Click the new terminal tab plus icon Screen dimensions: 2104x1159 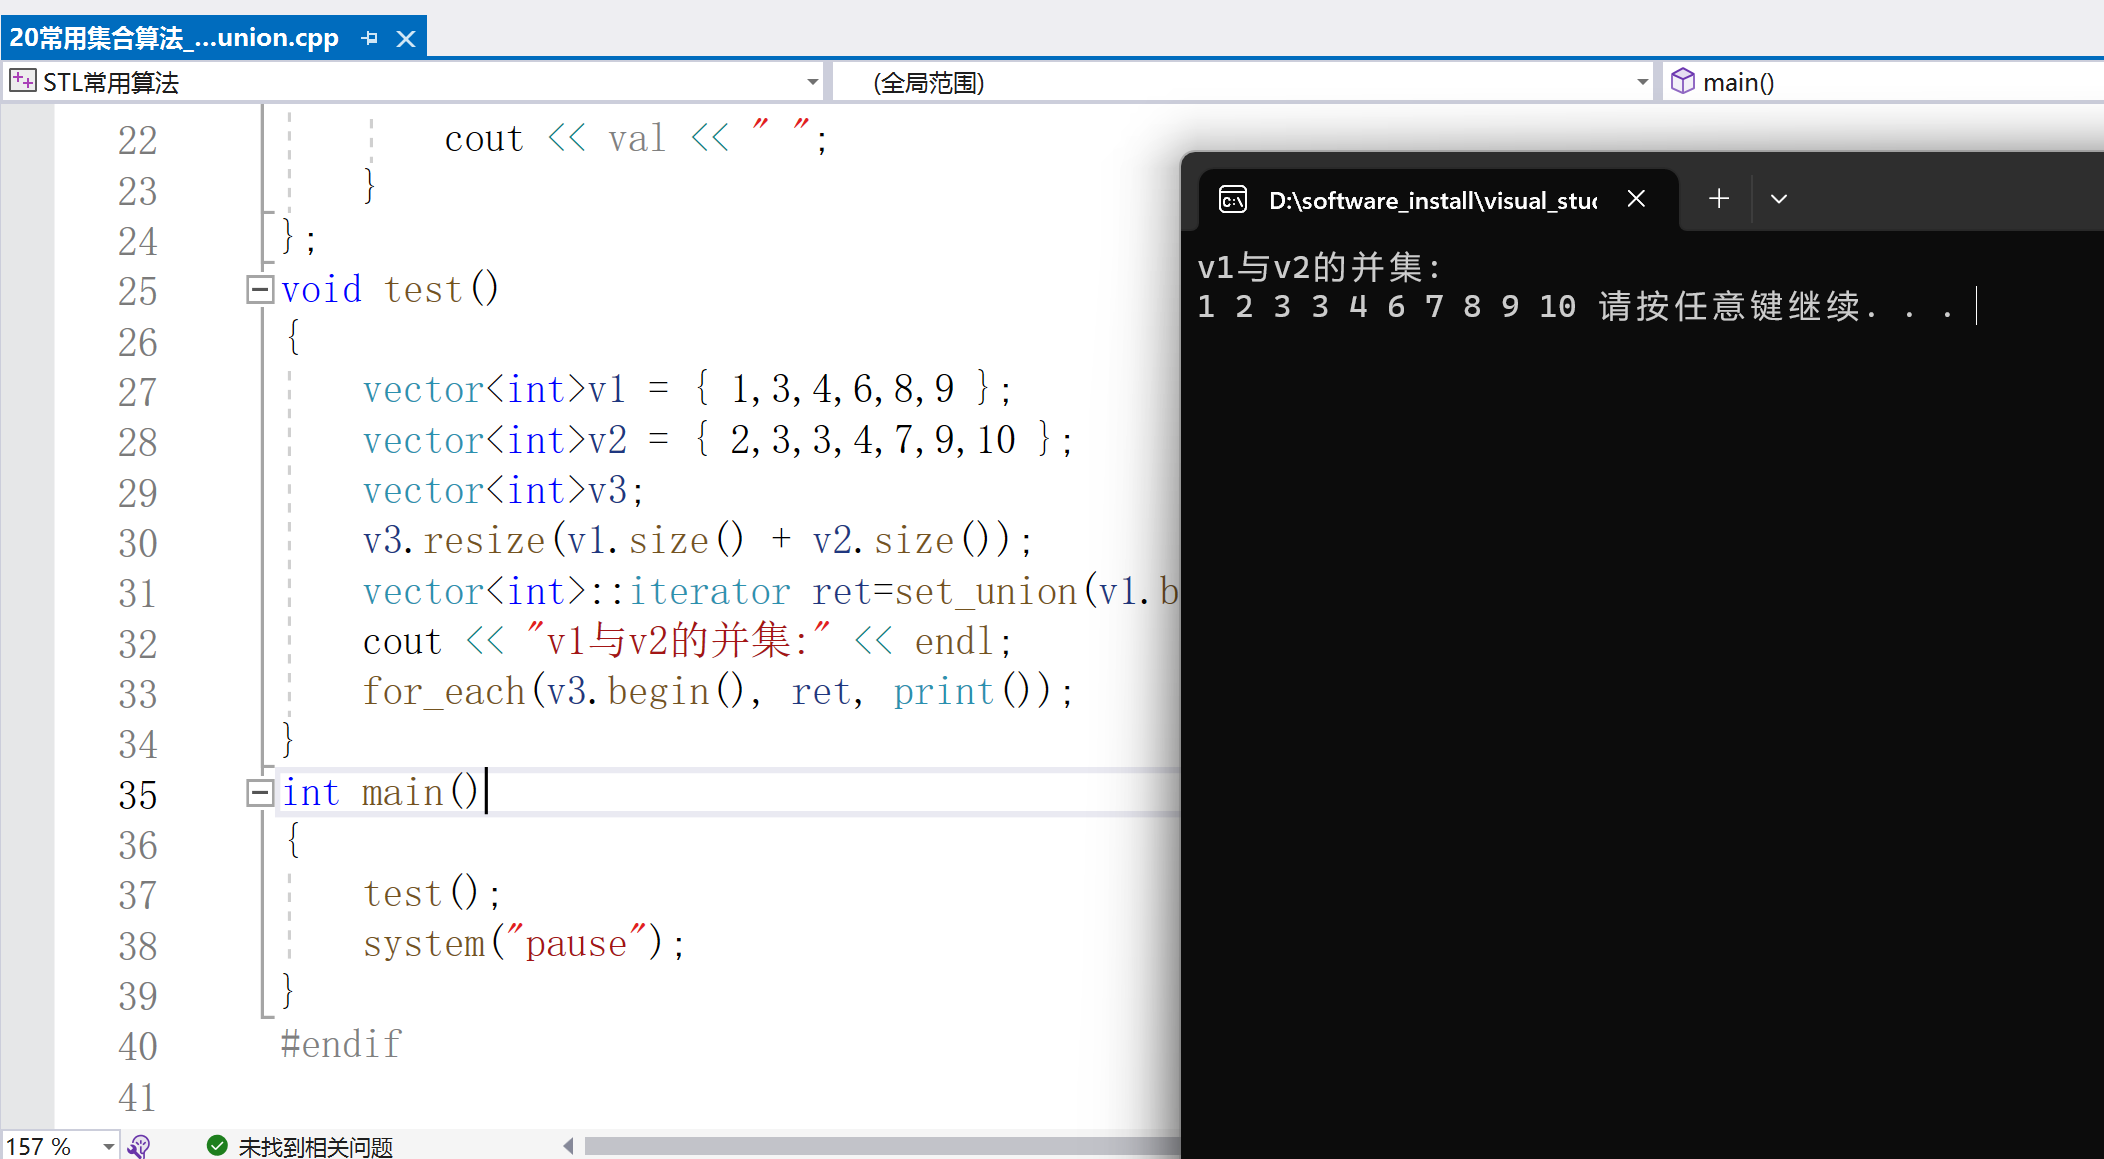pos(1717,197)
